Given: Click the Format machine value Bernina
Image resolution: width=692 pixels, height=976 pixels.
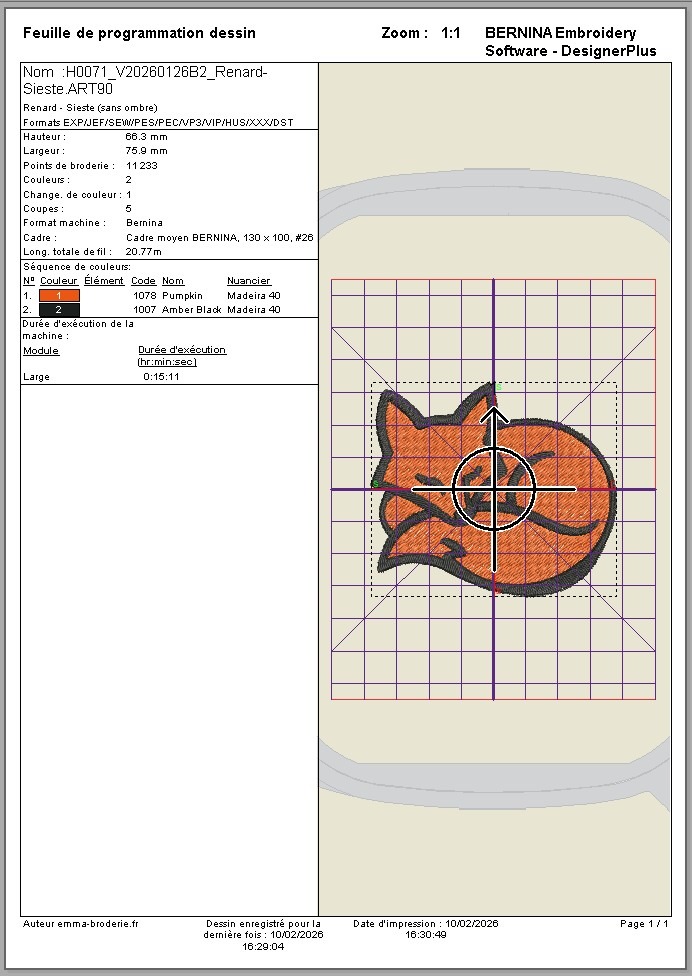Looking at the screenshot, I should 144,222.
